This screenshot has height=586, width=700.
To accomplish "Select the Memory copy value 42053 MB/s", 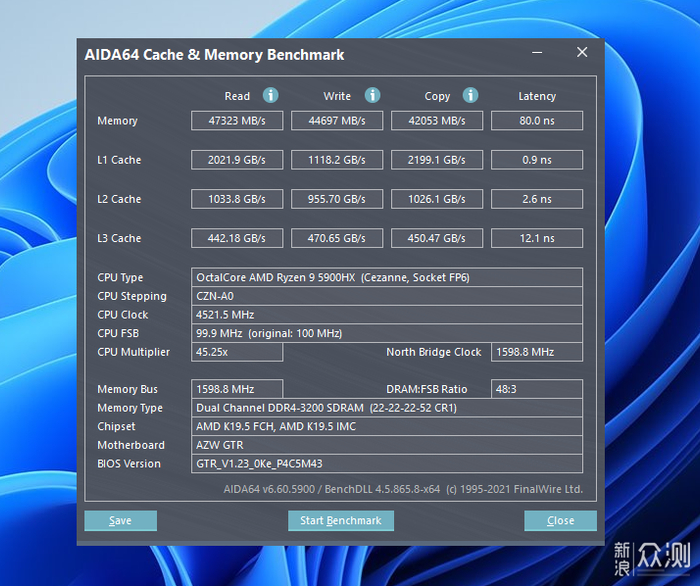I will [x=437, y=121].
